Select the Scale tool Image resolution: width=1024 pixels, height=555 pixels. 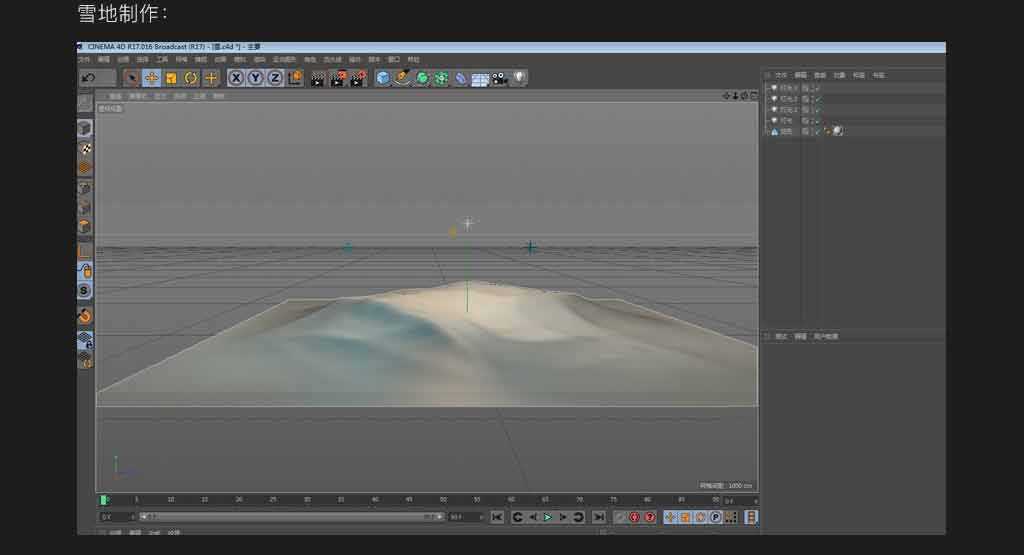point(171,78)
